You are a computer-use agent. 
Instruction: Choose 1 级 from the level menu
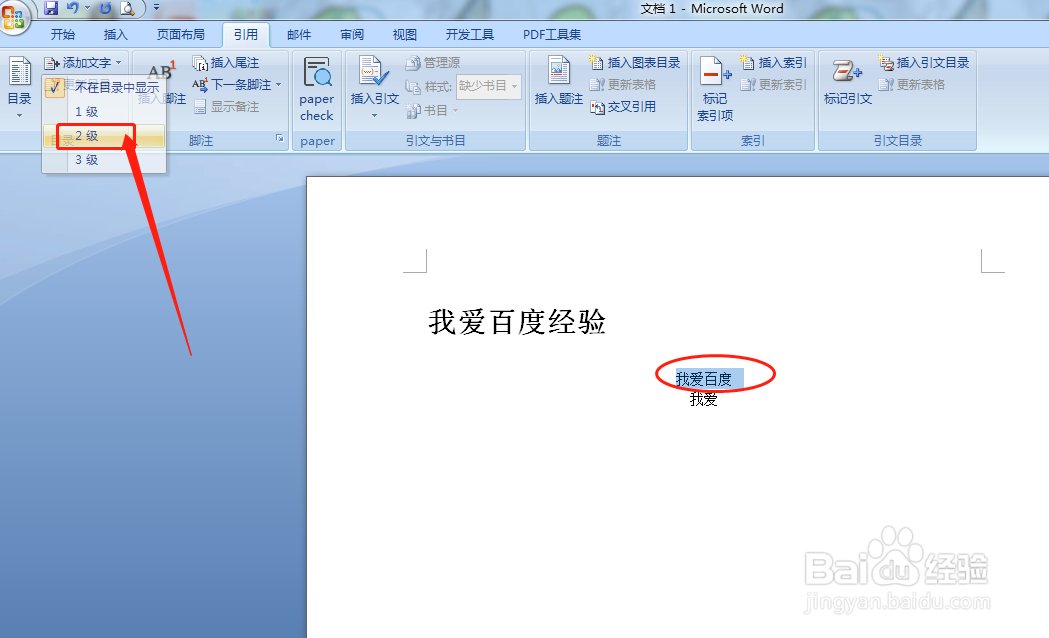click(104, 112)
